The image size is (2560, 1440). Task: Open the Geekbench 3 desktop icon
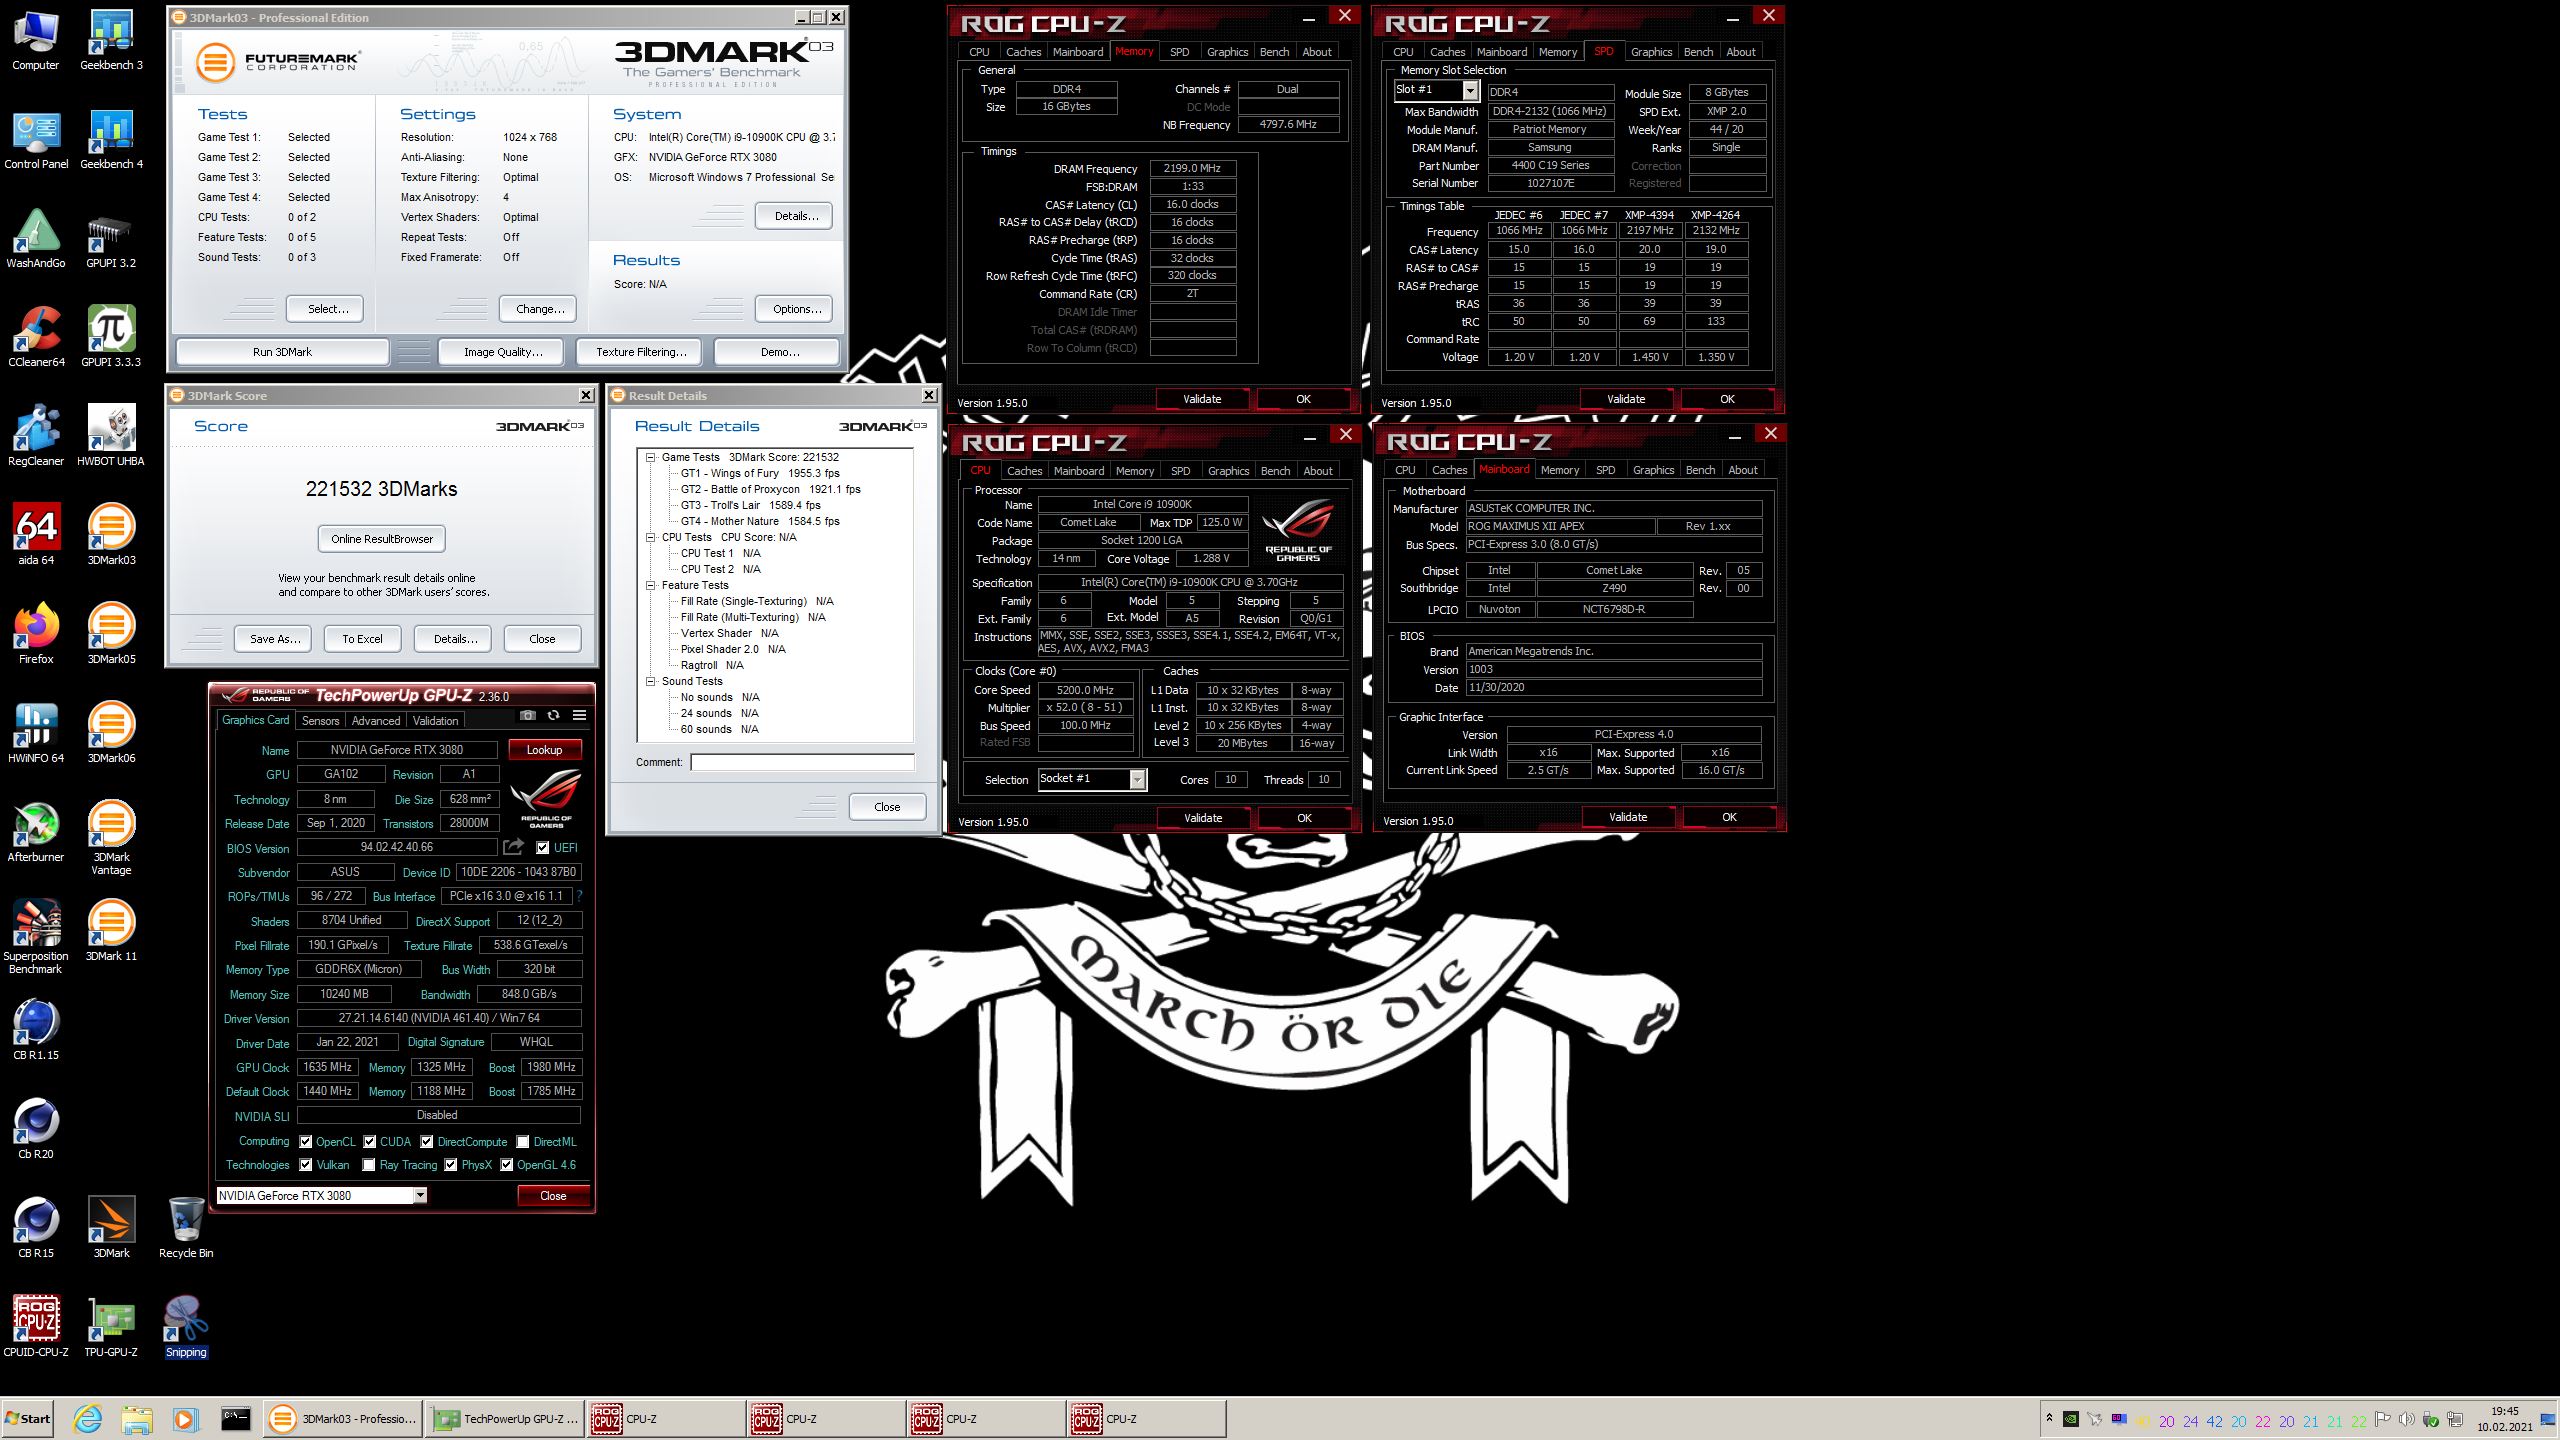[x=111, y=40]
